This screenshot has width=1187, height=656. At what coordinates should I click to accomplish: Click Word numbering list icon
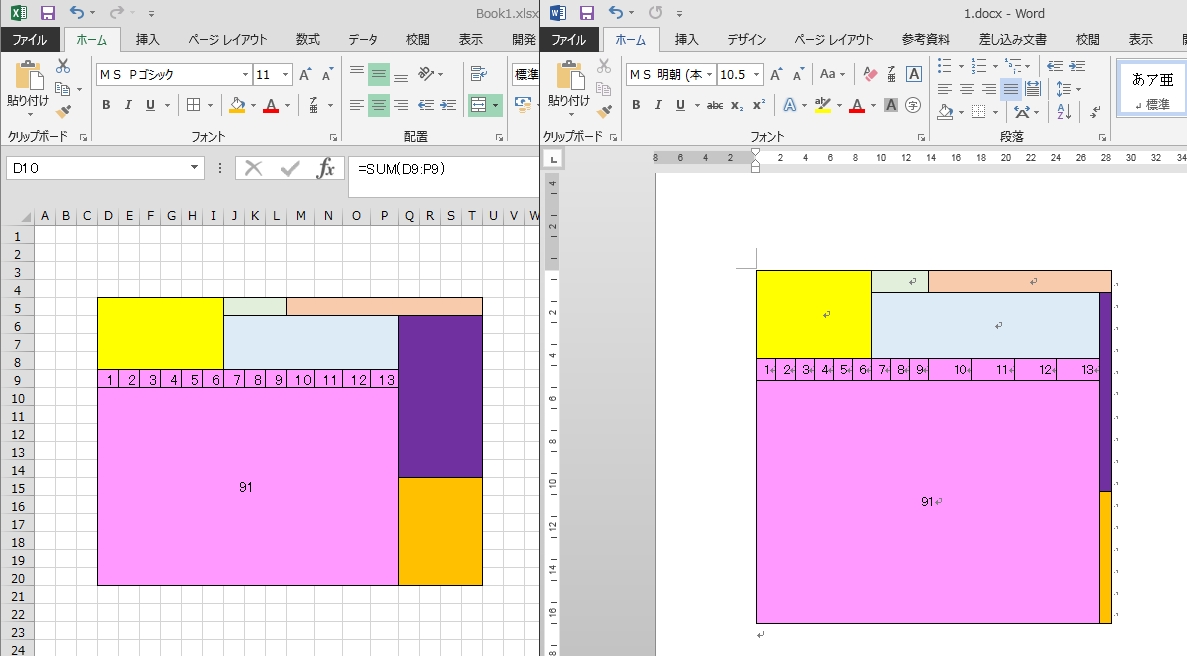(979, 66)
